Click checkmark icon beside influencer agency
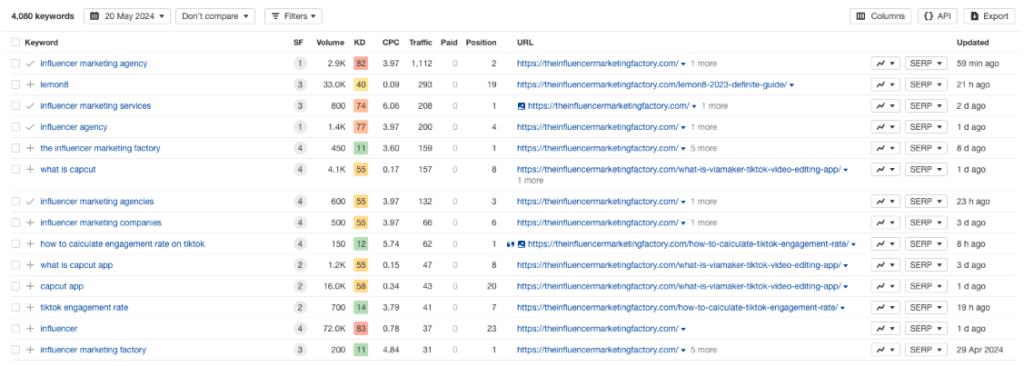Image resolution: width=1024 pixels, height=366 pixels. click(30, 127)
